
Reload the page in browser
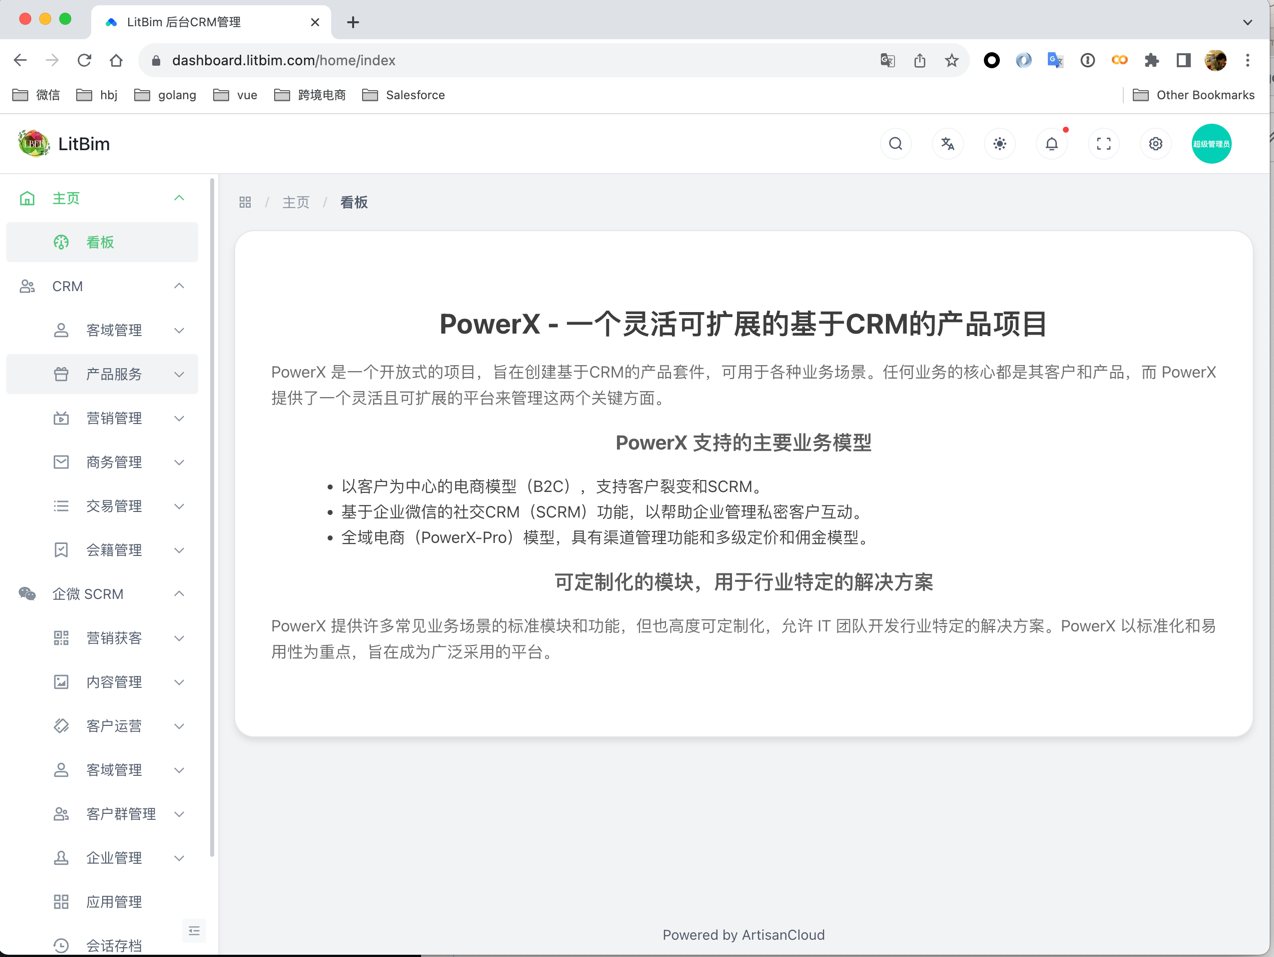(84, 60)
